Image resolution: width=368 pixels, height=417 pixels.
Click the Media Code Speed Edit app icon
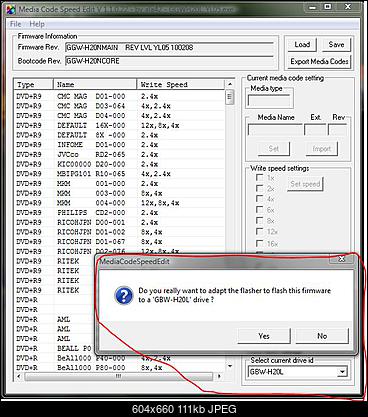pos(10,9)
